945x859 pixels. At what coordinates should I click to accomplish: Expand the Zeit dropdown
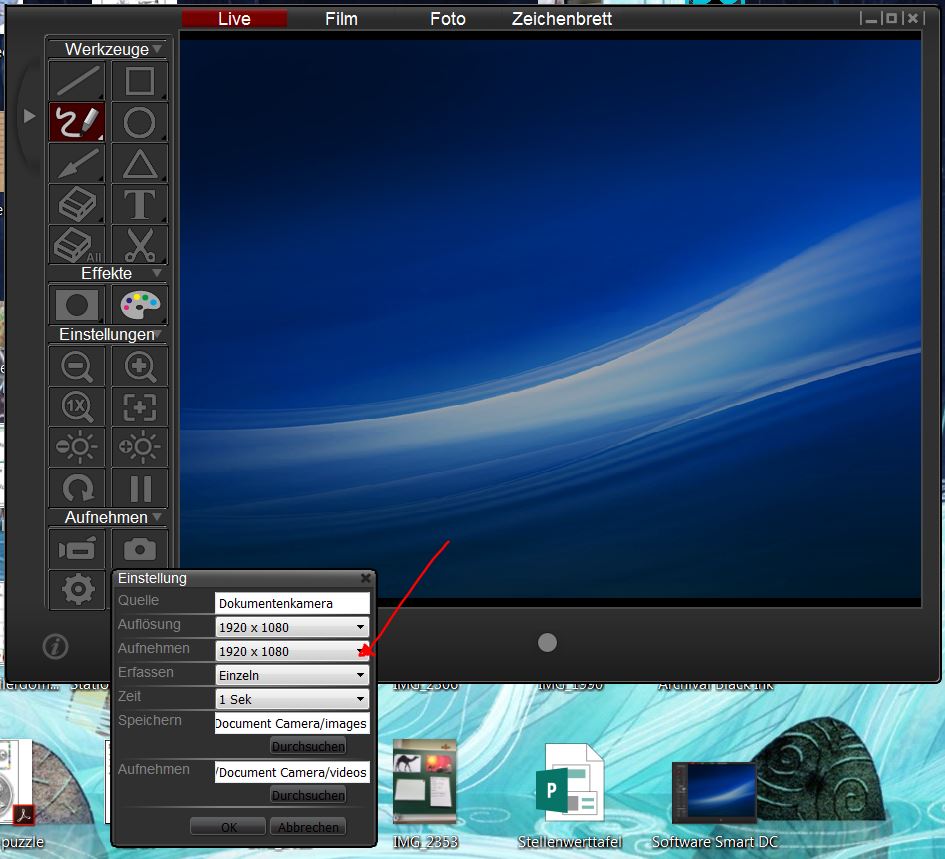292,699
